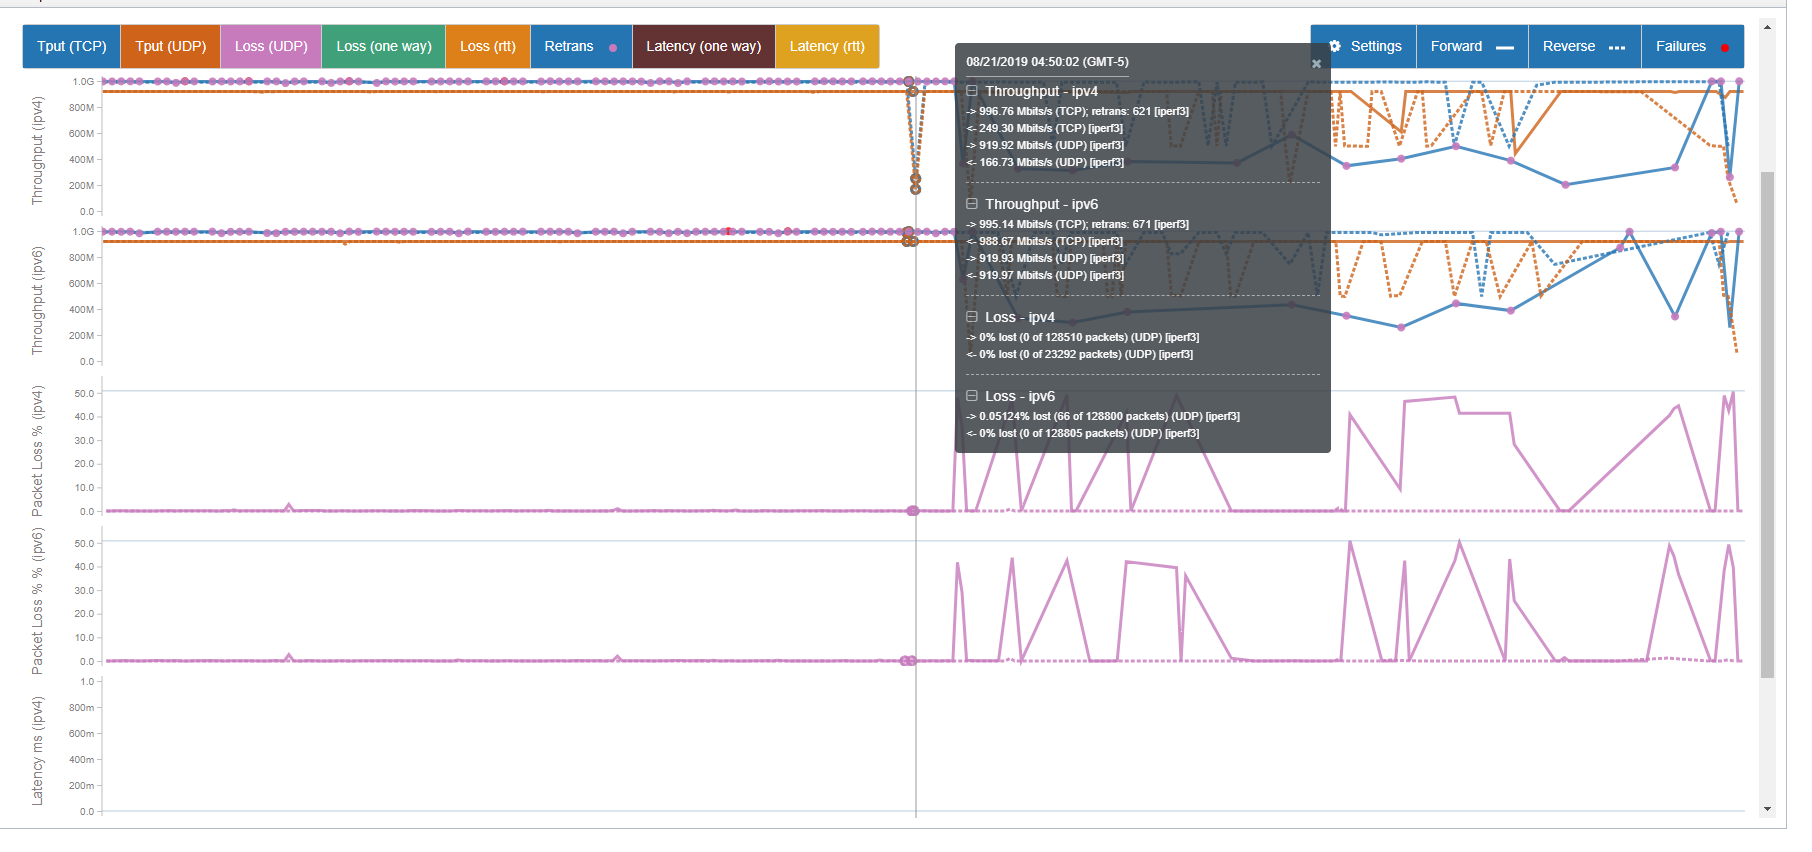This screenshot has width=1812, height=852.
Task: Collapse the Loss - ipv6 section
Action: coord(972,396)
